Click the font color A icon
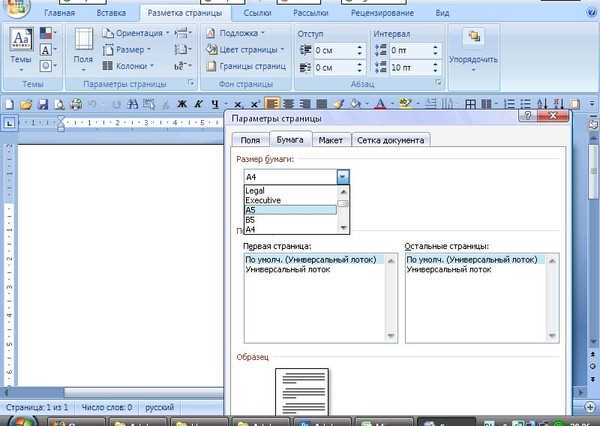 (380, 104)
